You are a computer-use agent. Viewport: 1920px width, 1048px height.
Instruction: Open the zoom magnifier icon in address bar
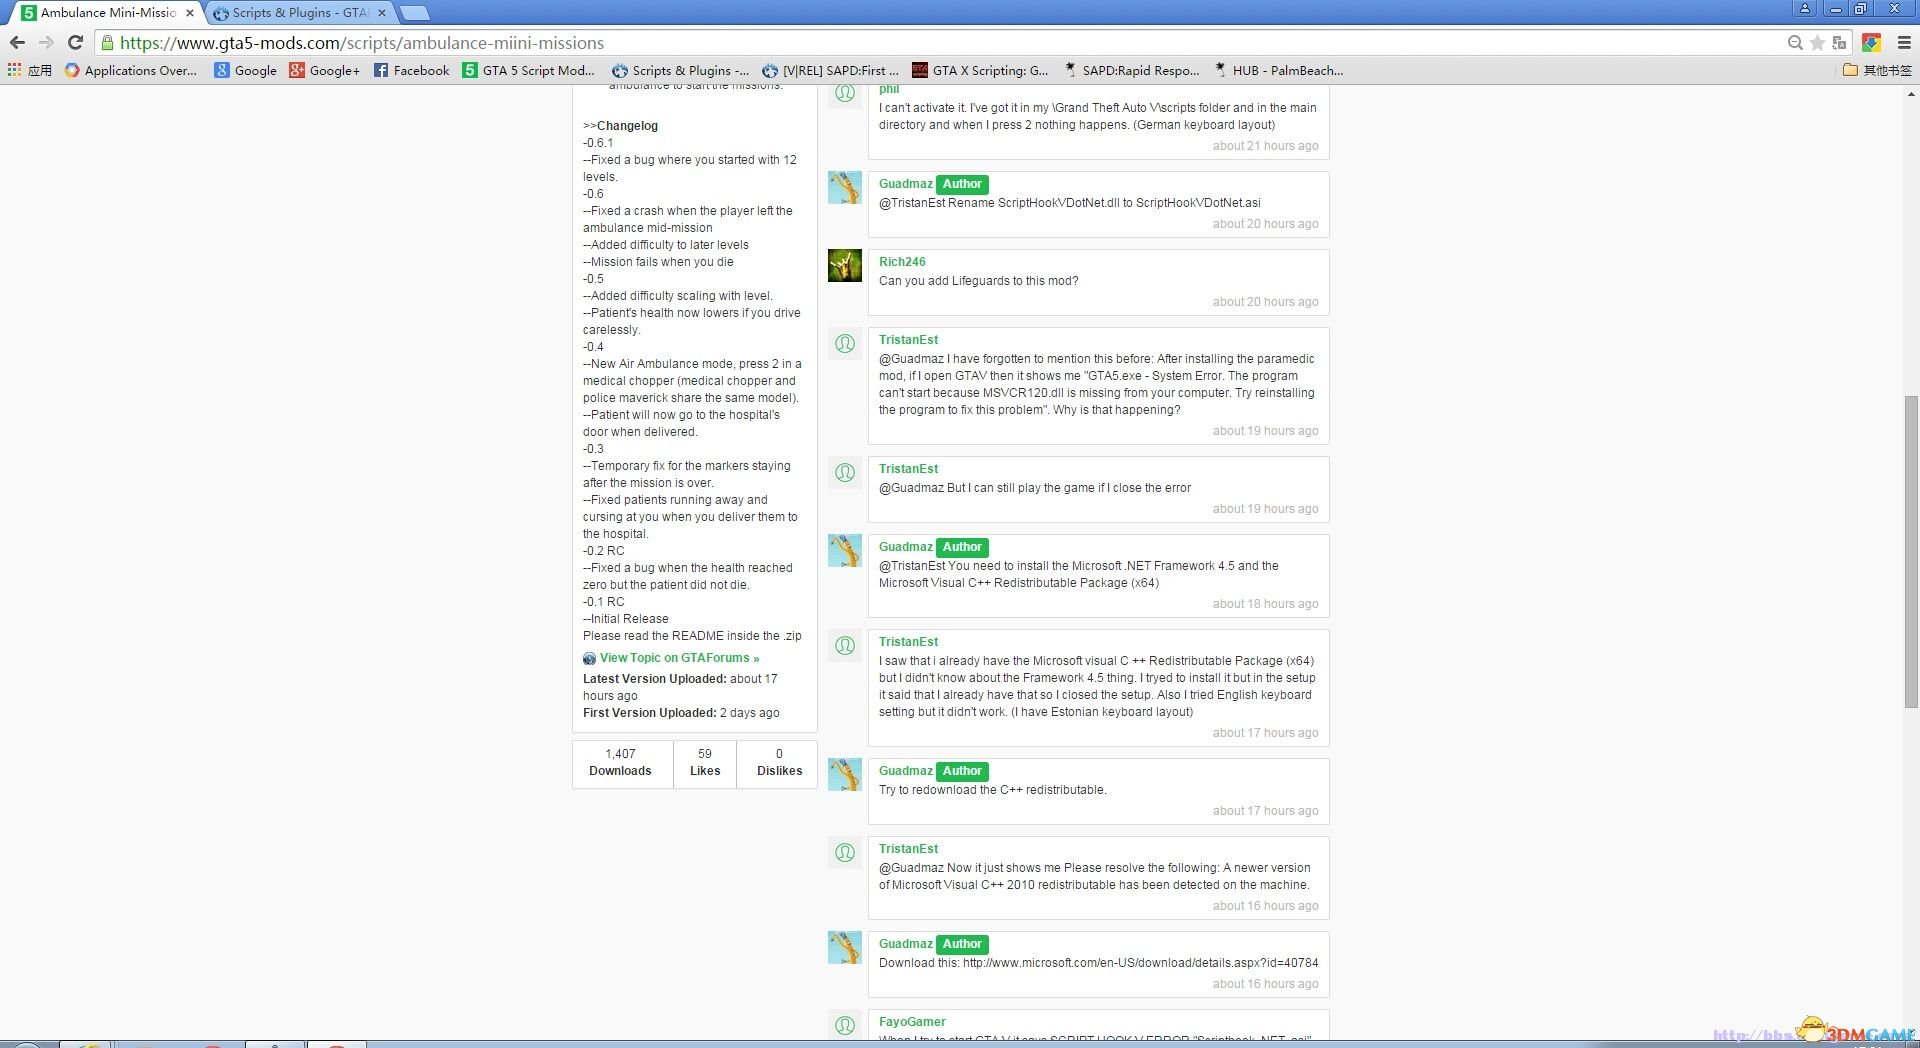(1795, 42)
